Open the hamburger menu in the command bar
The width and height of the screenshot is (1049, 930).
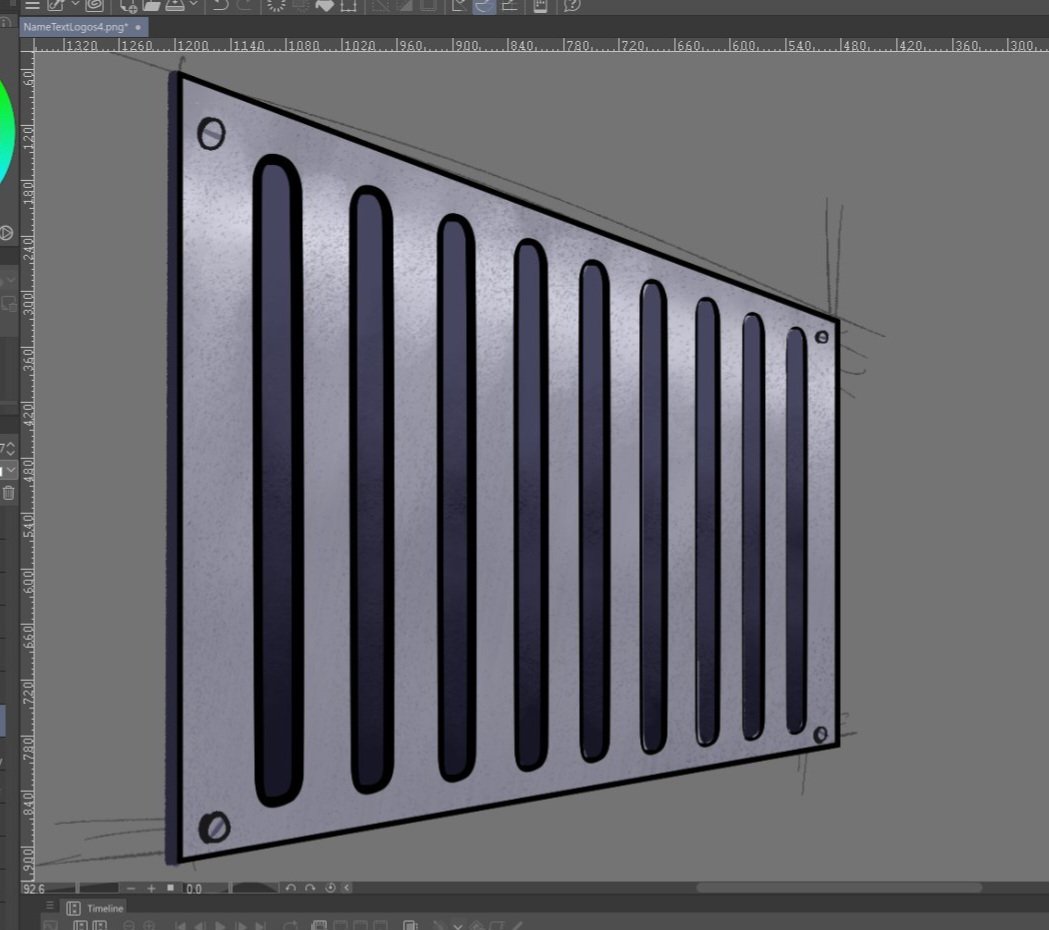click(x=31, y=5)
